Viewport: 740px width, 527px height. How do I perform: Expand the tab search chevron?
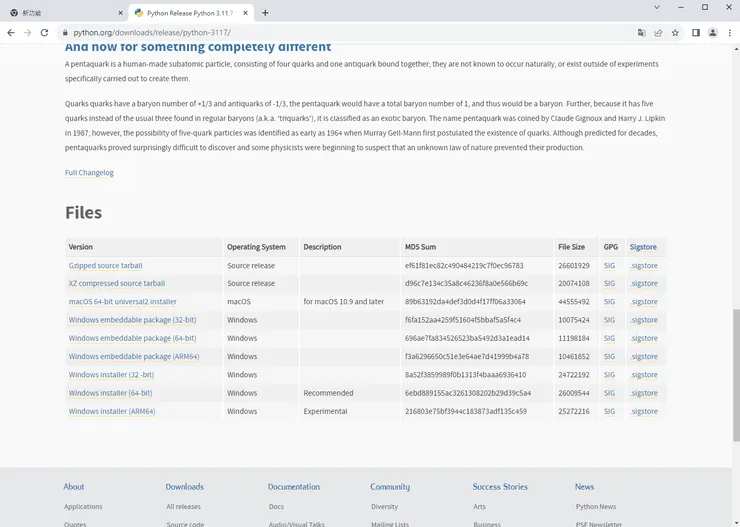click(x=656, y=7)
